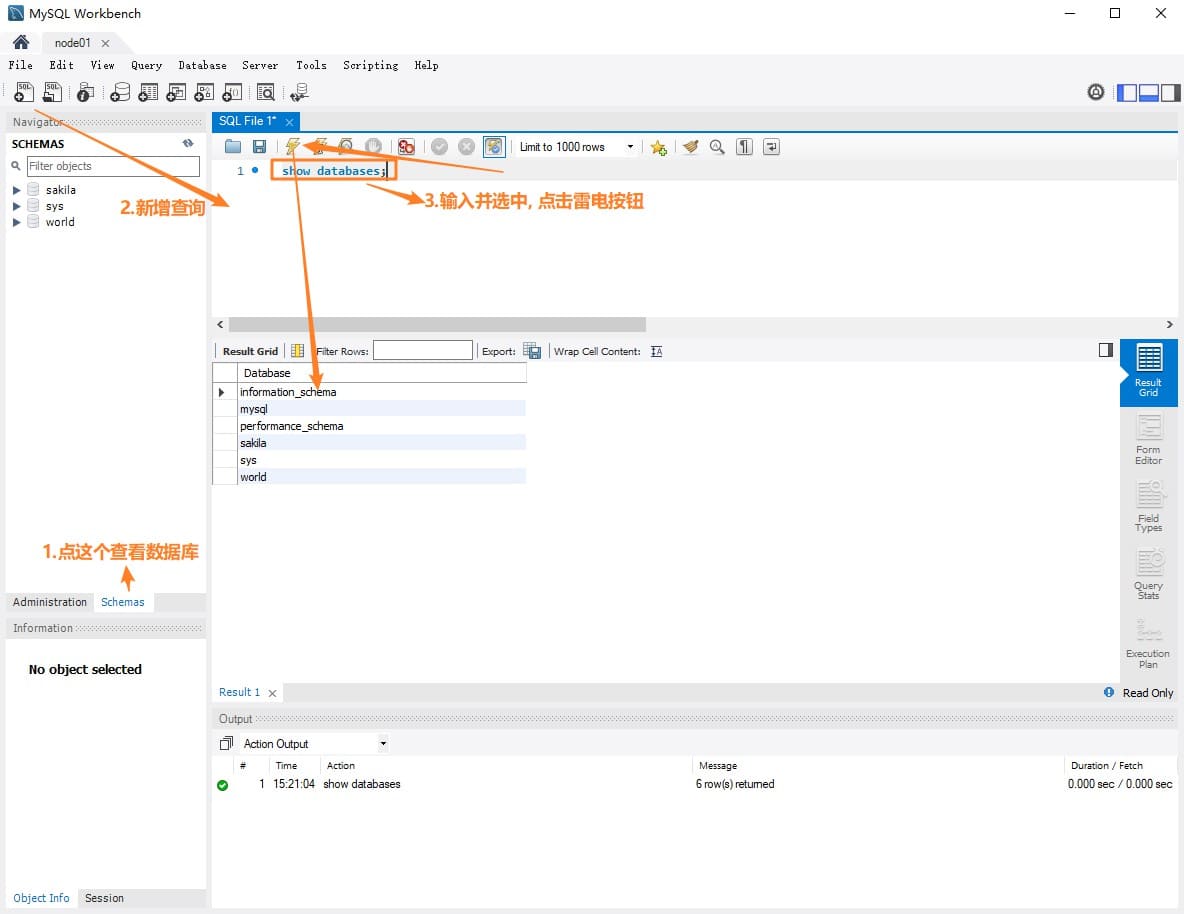Click the execute query lightning bolt icon
The width and height of the screenshot is (1184, 914).
(292, 147)
